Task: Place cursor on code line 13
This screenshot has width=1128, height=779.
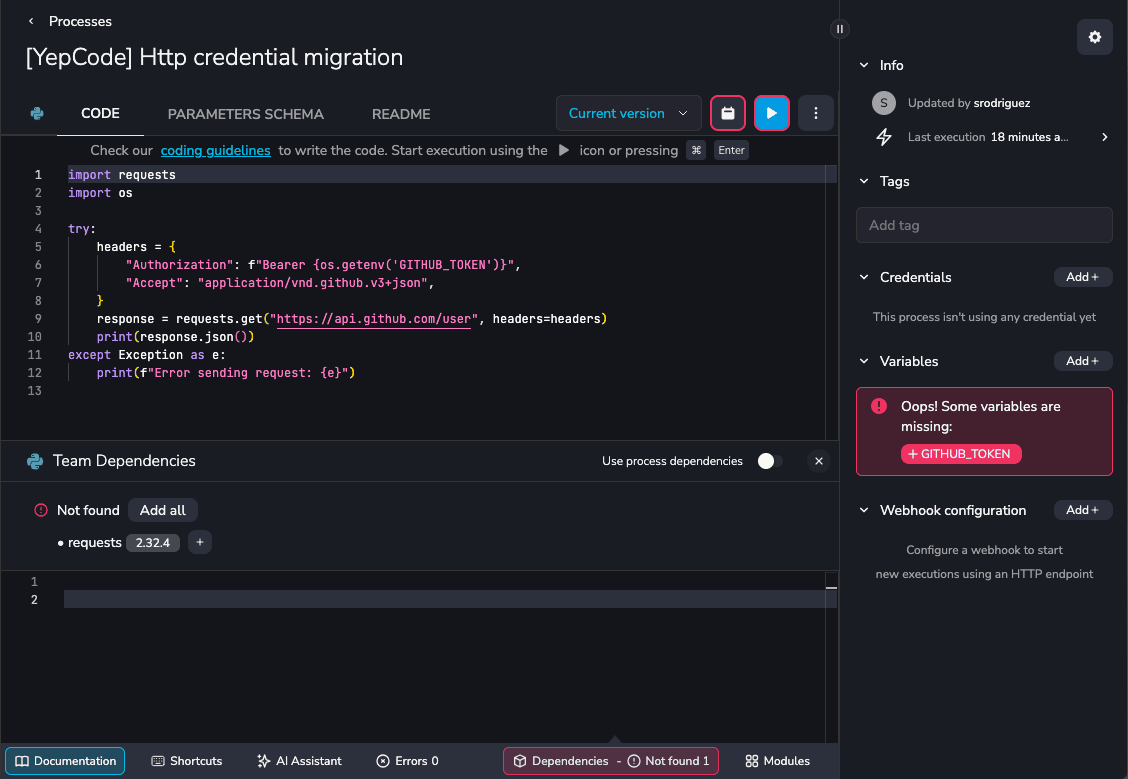Action: (x=446, y=391)
